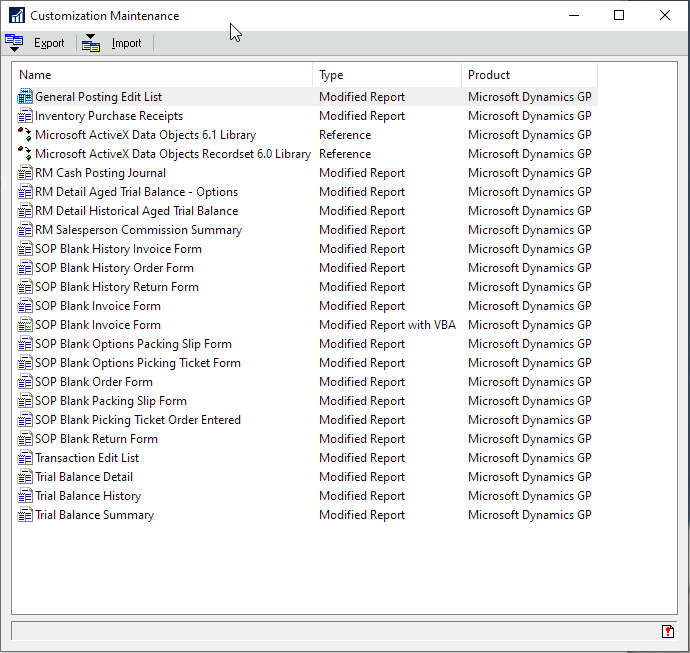Click the Import toolbar icon

91,43
